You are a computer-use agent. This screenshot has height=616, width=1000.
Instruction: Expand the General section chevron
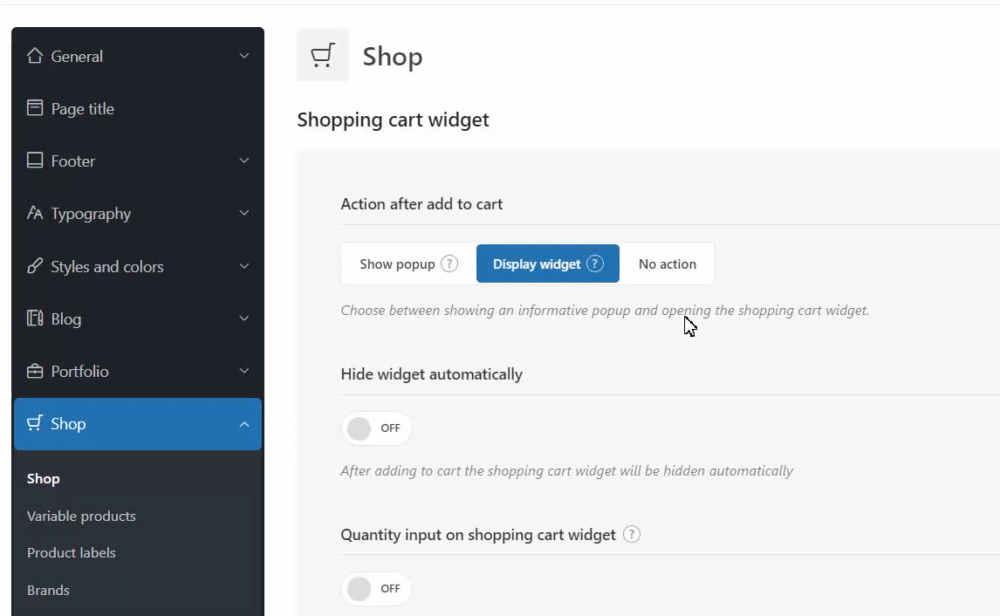pos(244,56)
